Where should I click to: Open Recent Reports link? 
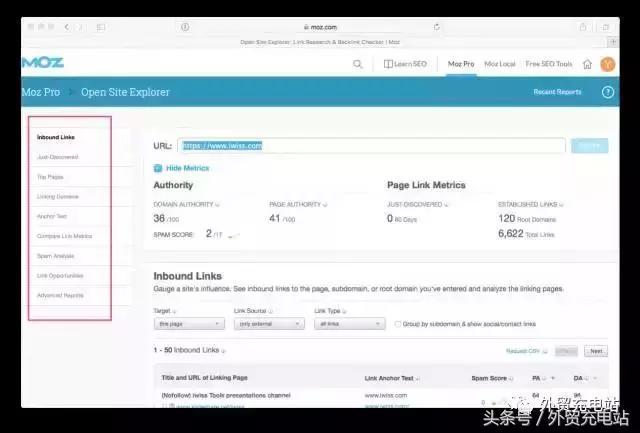point(557,92)
